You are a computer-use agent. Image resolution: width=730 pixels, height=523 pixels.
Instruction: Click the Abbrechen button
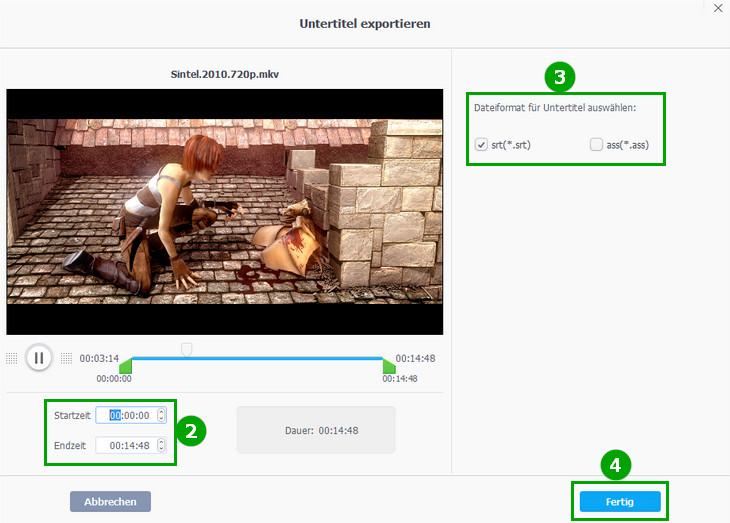point(110,502)
